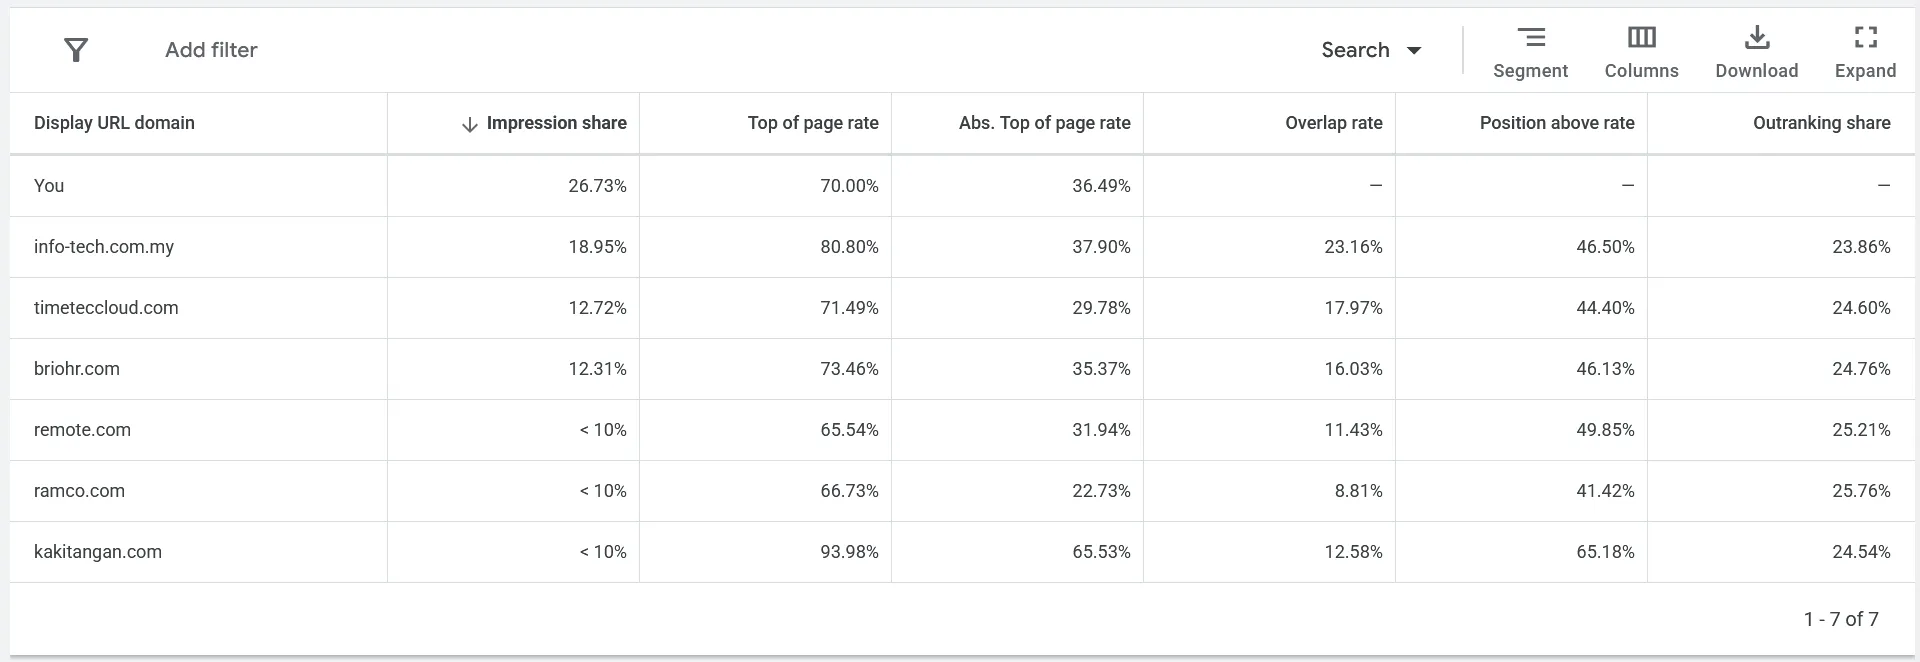The width and height of the screenshot is (1920, 662).
Task: Open the Search dropdown
Action: pos(1371,49)
